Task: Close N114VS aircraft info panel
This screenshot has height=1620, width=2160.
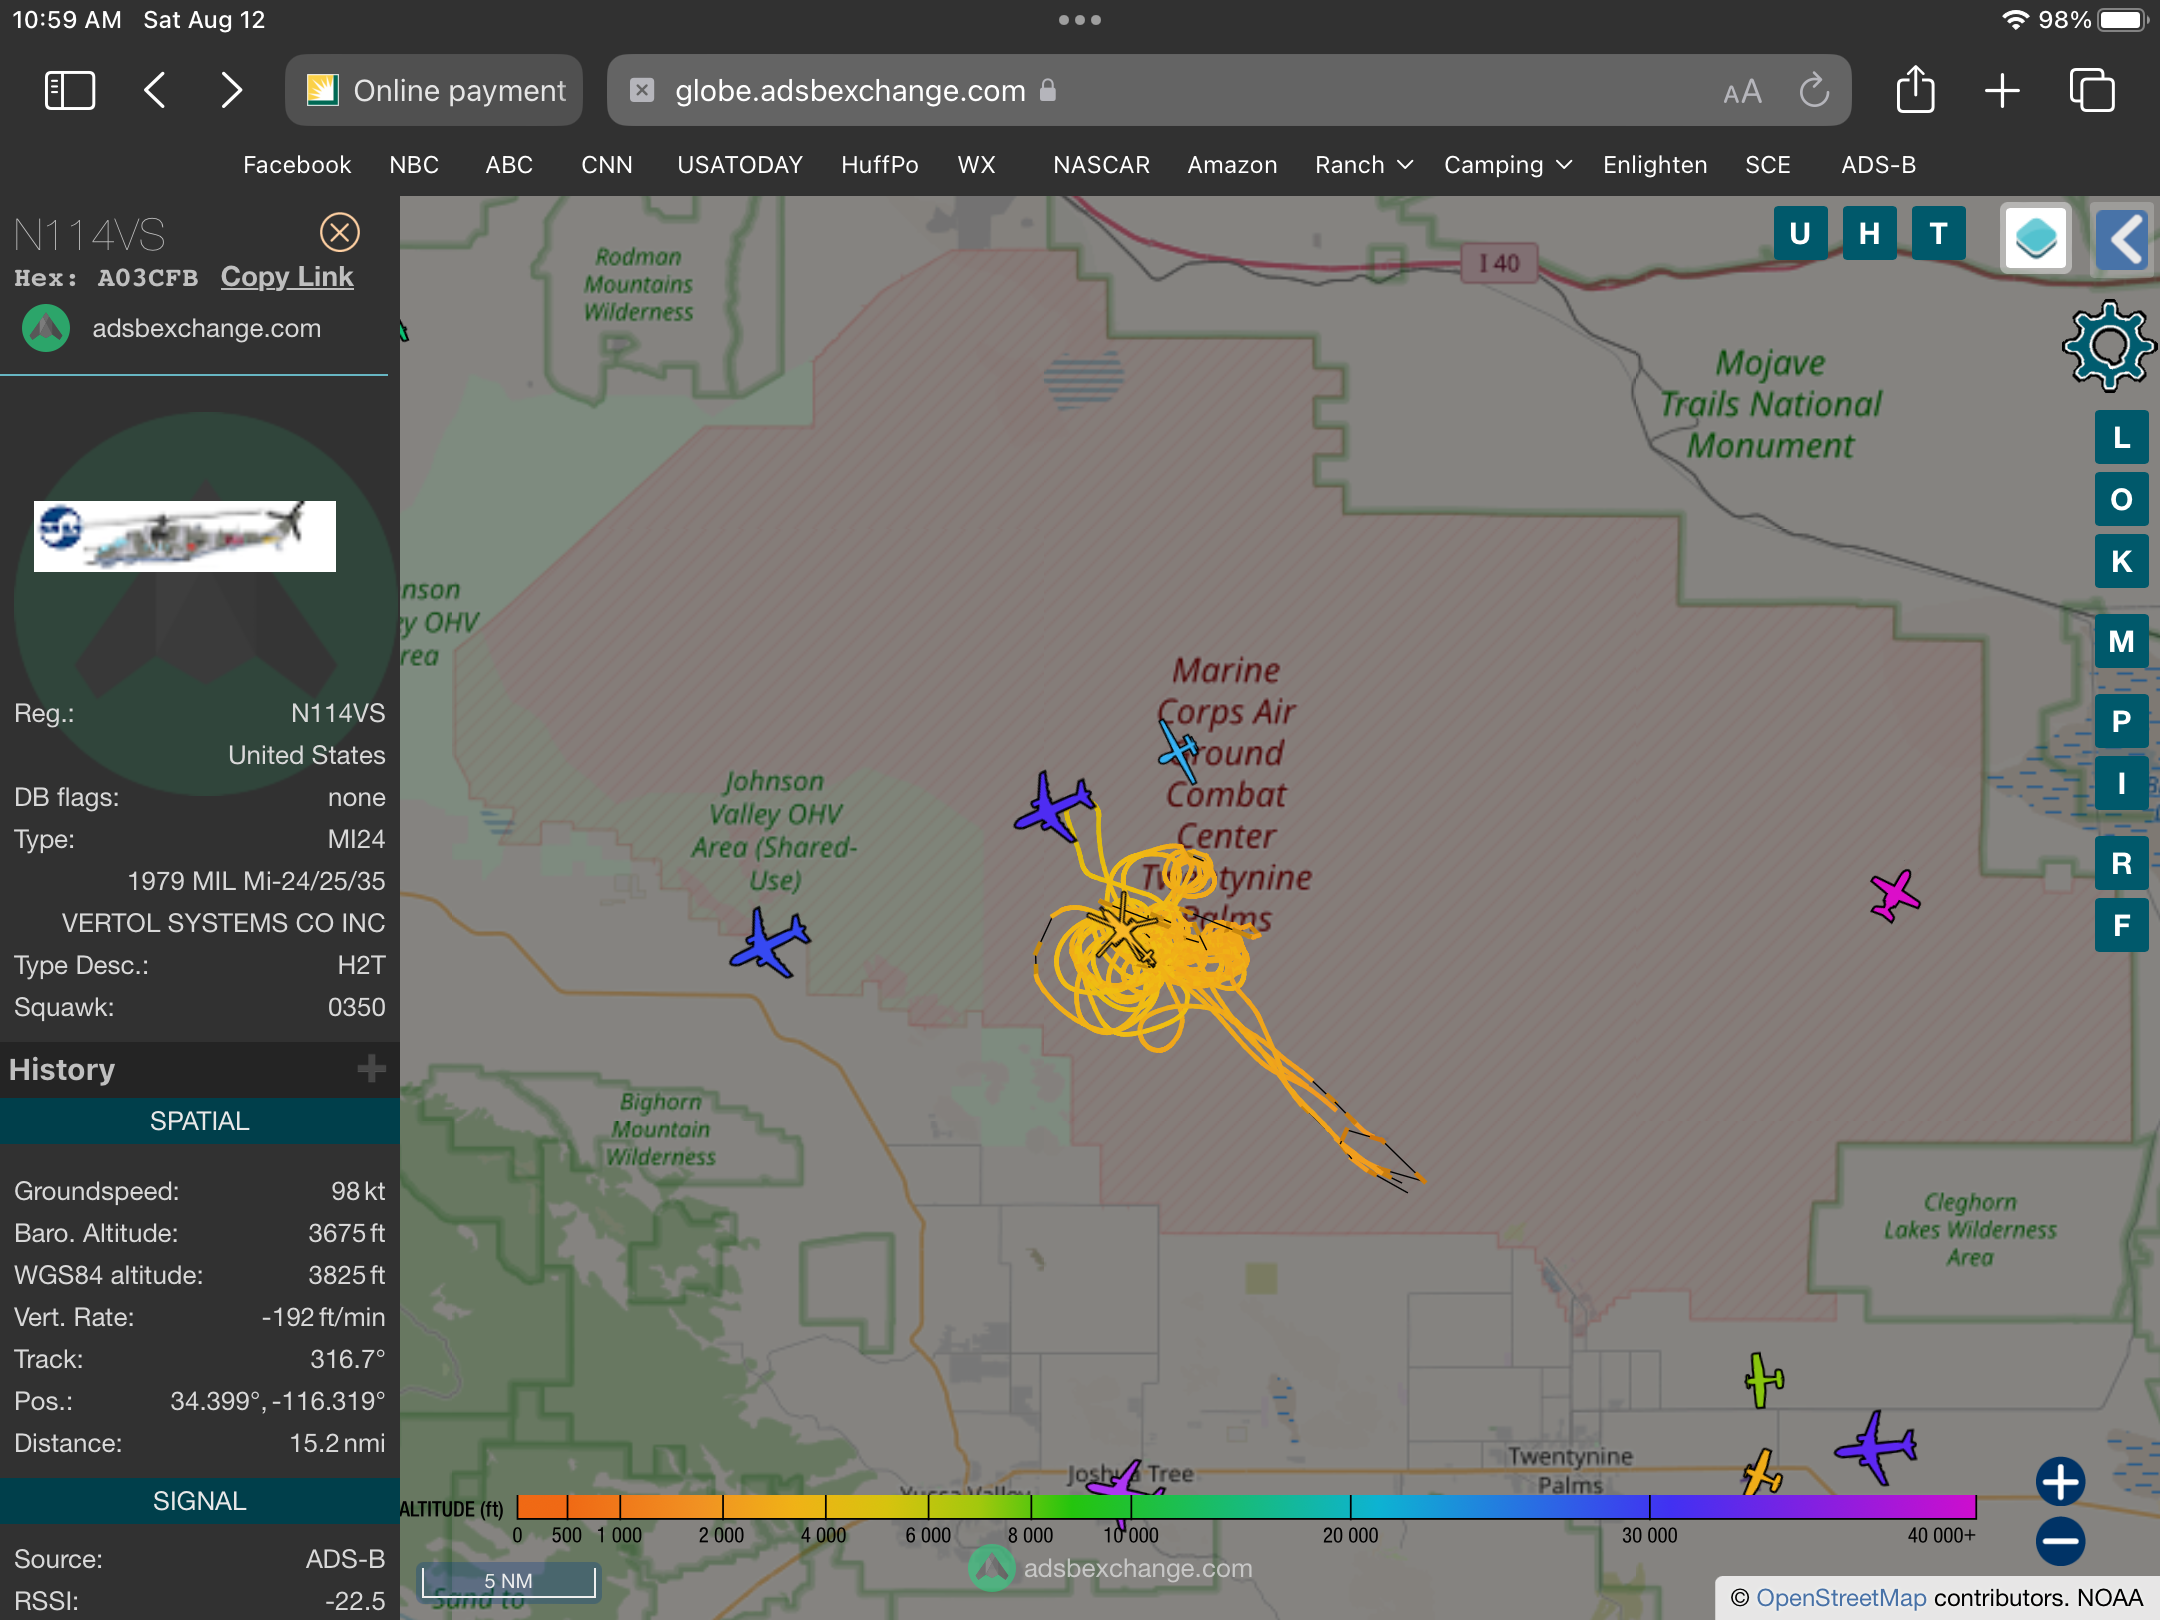Action: tap(340, 232)
